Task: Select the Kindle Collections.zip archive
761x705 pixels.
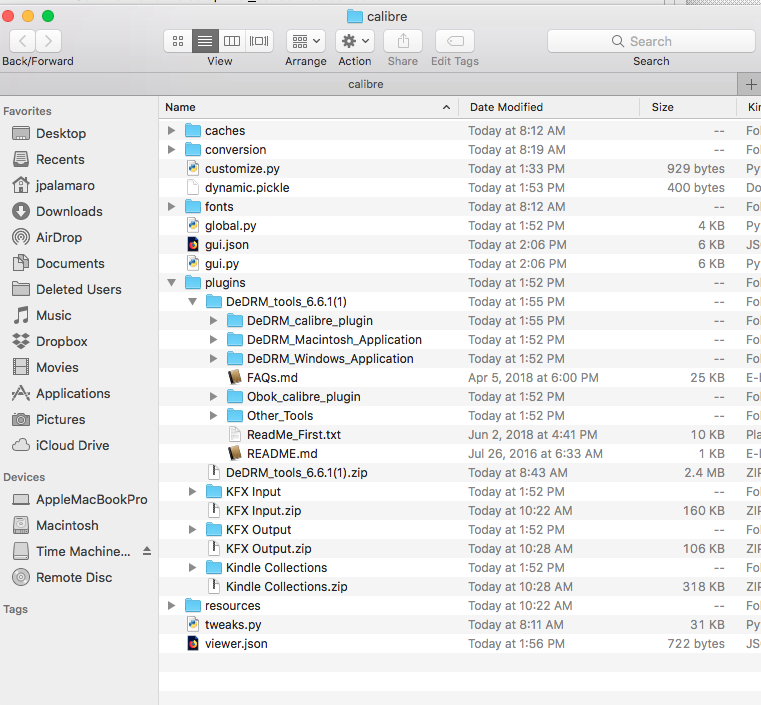Action: [287, 587]
